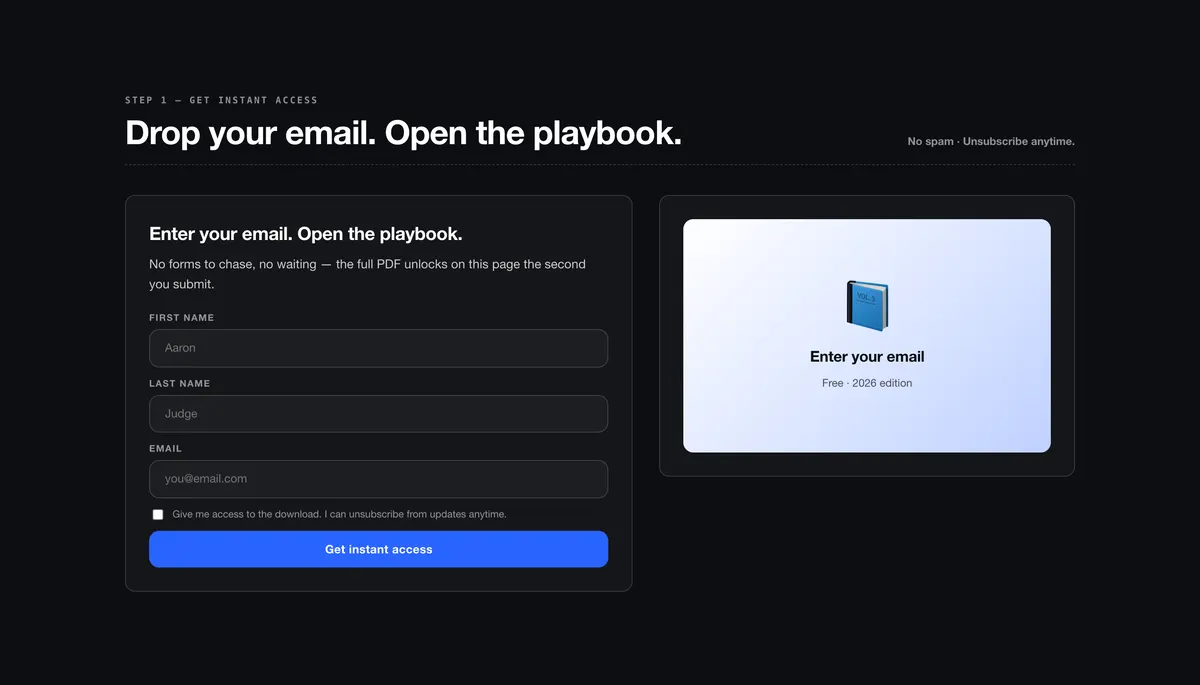This screenshot has height=685, width=1200.
Task: Click the First Name input field
Action: coord(378,348)
